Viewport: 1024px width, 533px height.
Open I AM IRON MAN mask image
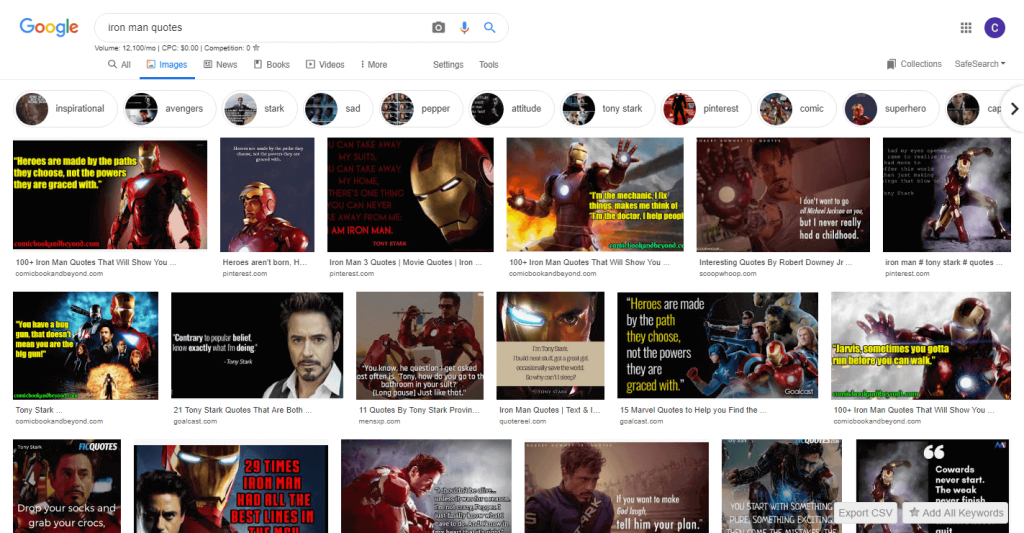pos(410,195)
